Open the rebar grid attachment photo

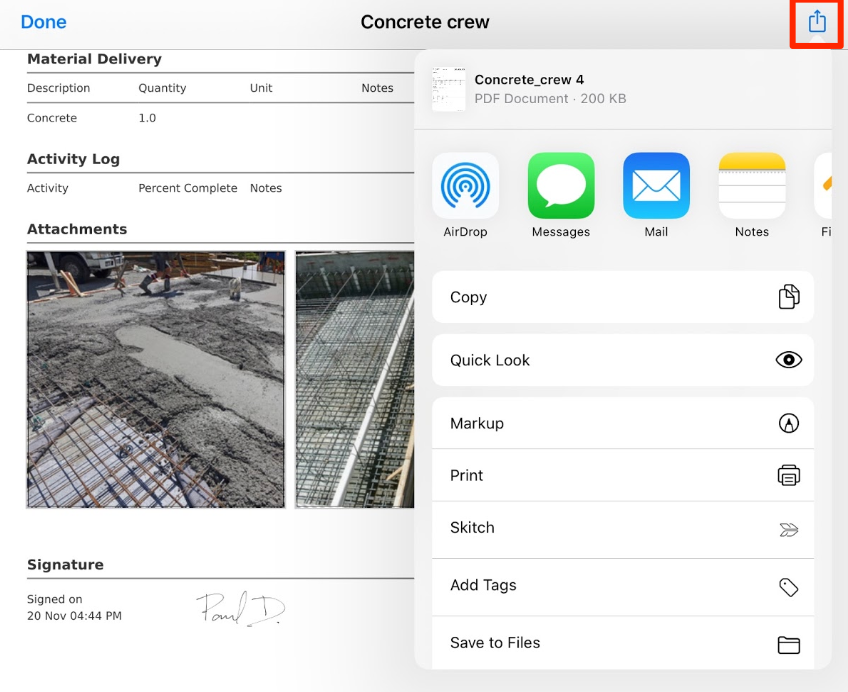coord(355,379)
